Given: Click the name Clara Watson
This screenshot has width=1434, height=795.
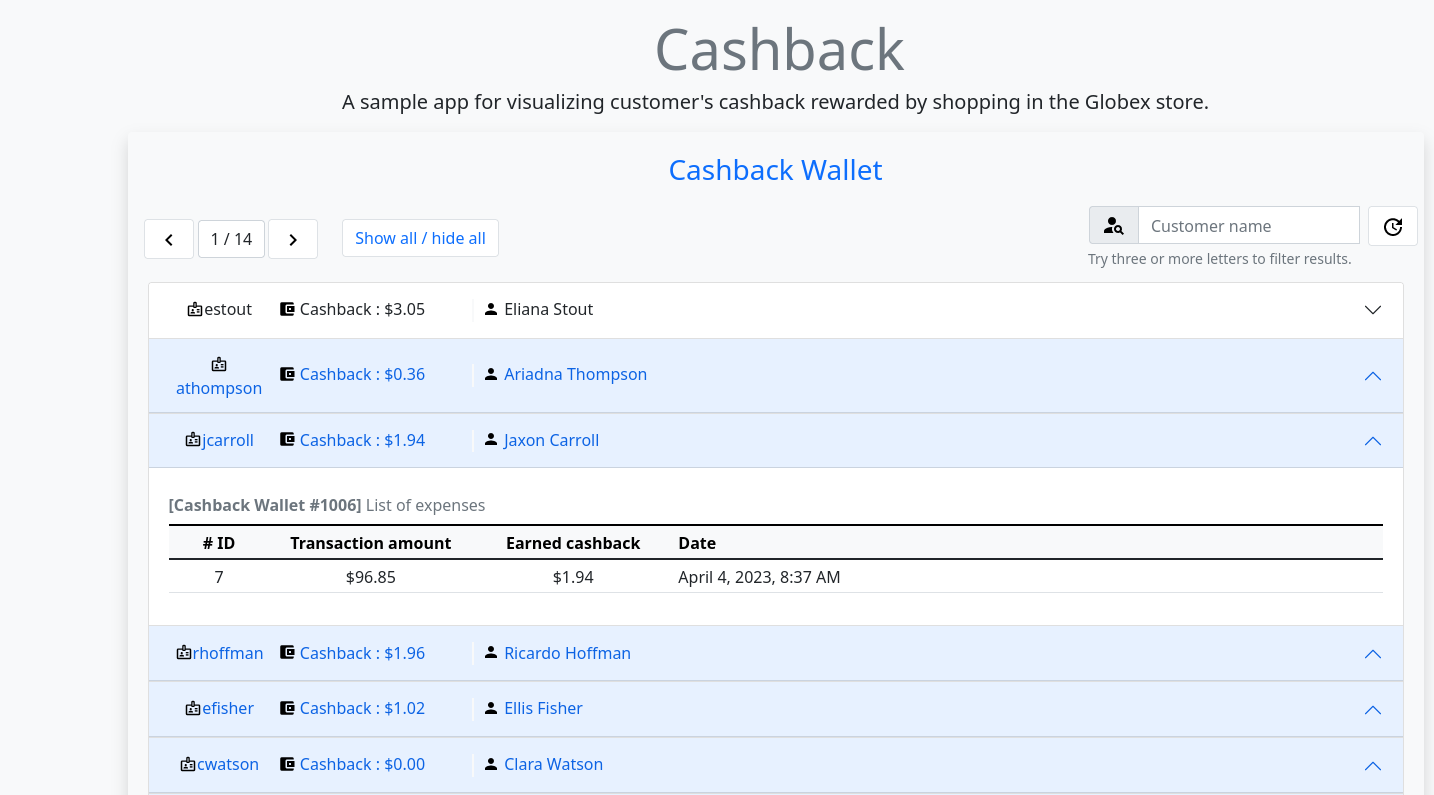Looking at the screenshot, I should [553, 764].
